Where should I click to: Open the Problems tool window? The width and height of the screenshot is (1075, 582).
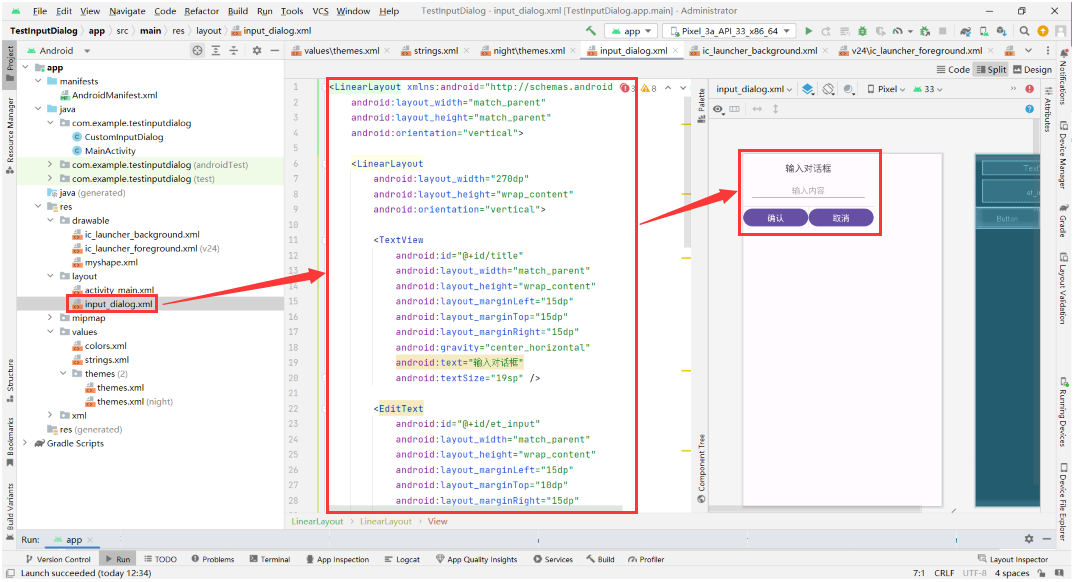pyautogui.click(x=213, y=559)
